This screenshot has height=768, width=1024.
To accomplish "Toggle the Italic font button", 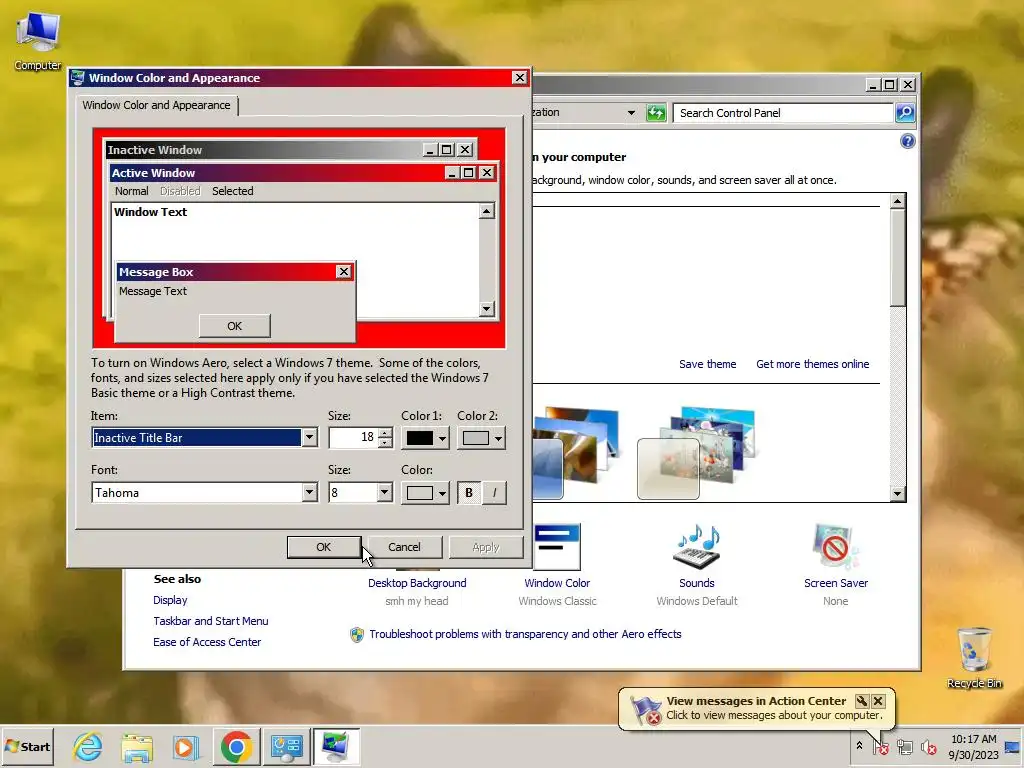I will point(494,492).
